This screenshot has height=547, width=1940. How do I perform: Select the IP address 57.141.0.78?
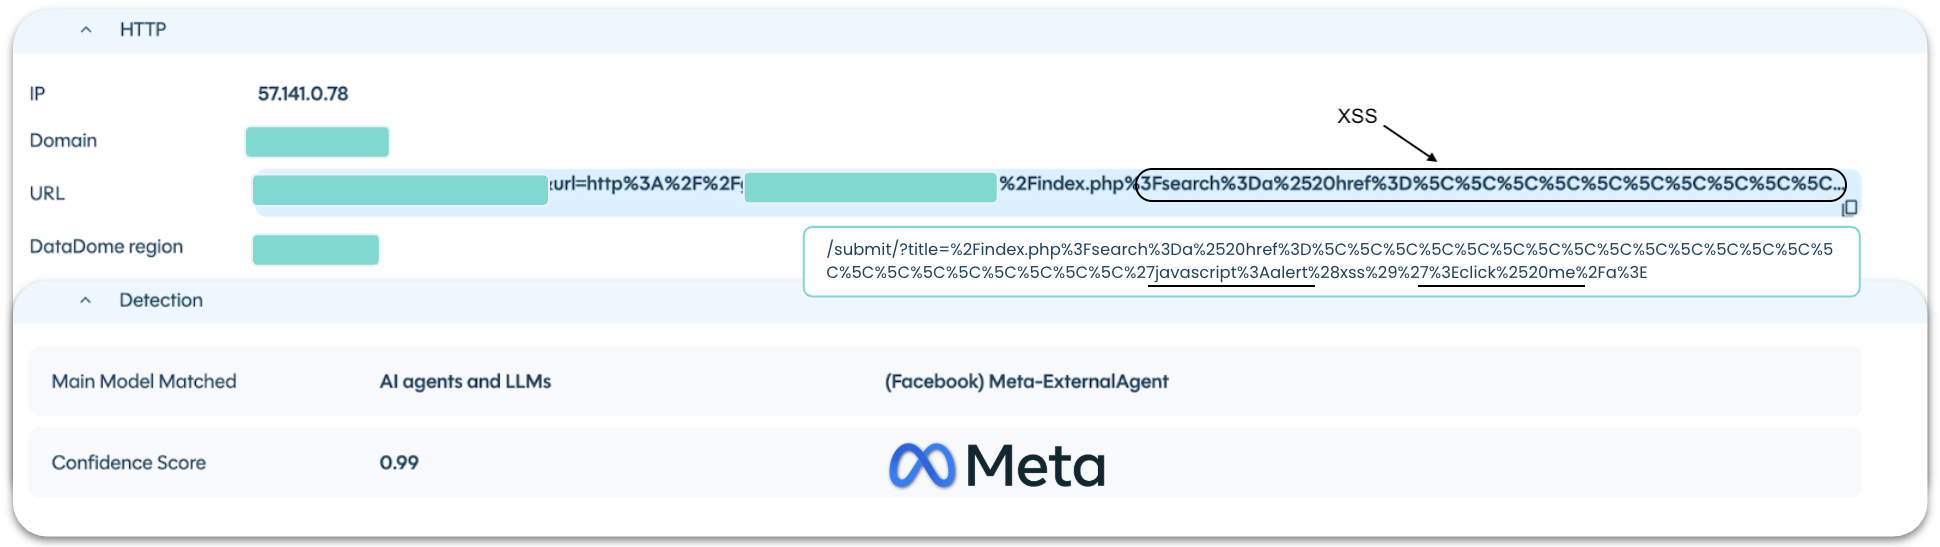click(x=303, y=93)
